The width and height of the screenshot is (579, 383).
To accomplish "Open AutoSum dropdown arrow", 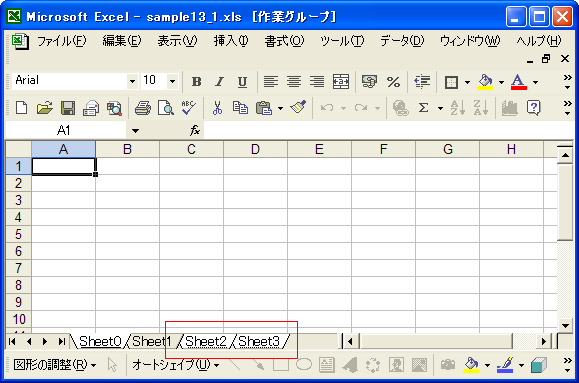I will (440, 108).
